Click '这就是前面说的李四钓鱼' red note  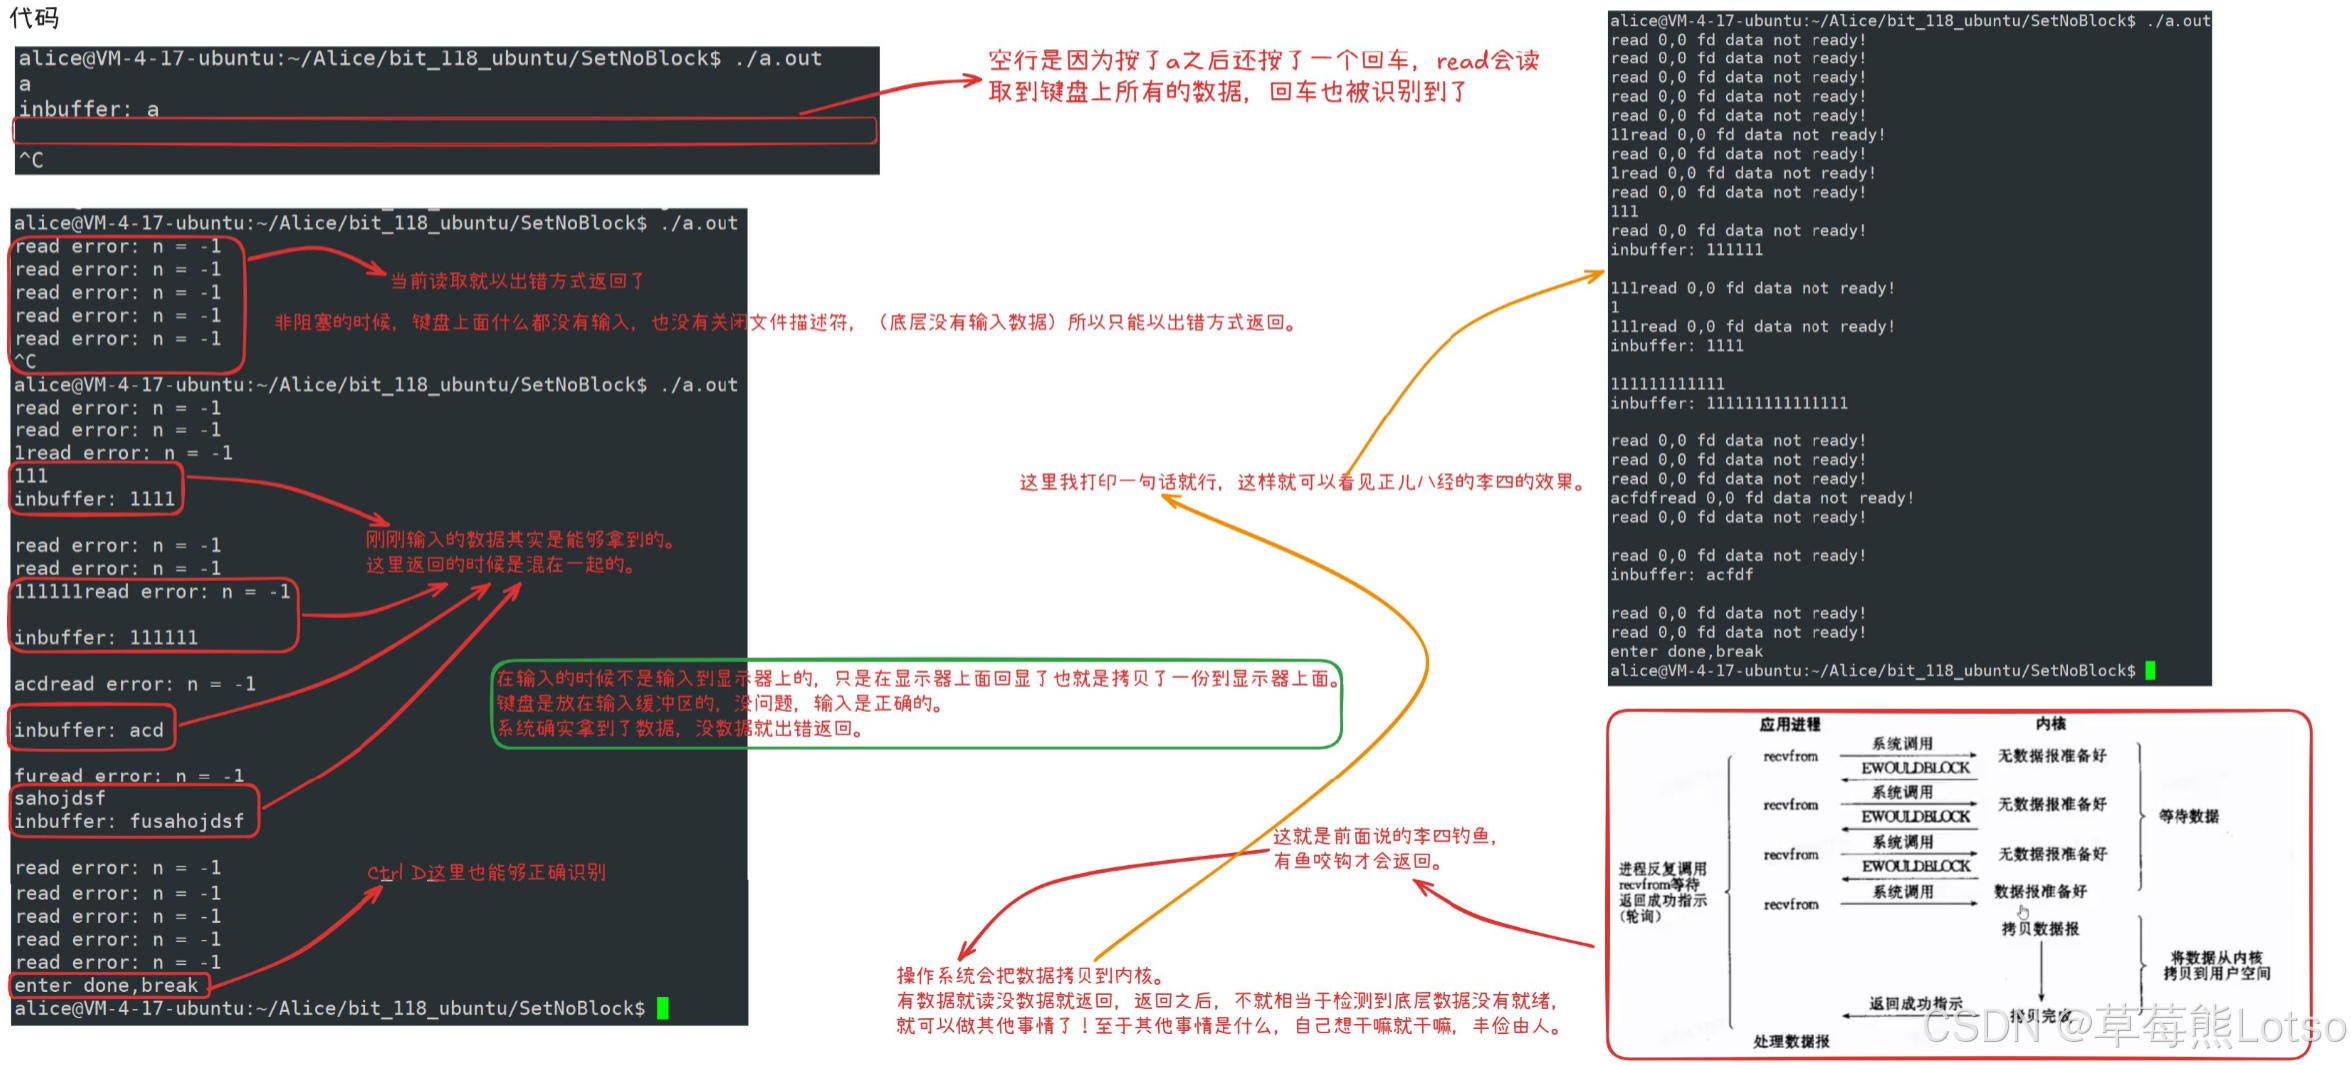click(1384, 836)
